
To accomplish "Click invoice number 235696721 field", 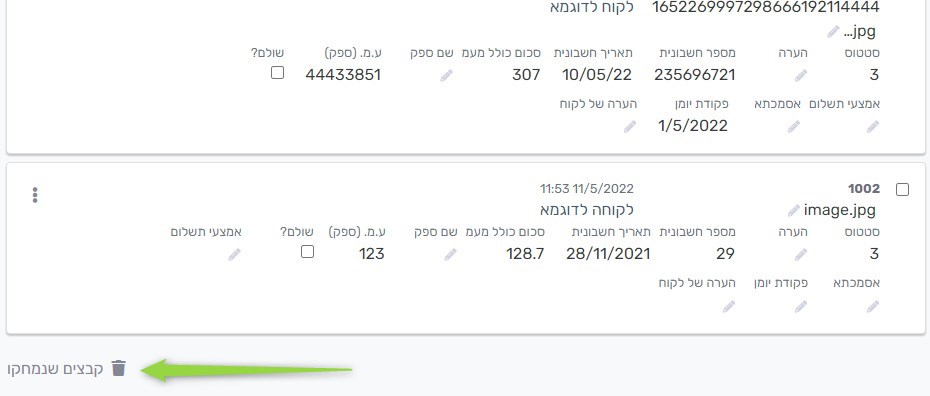I will tap(695, 75).
